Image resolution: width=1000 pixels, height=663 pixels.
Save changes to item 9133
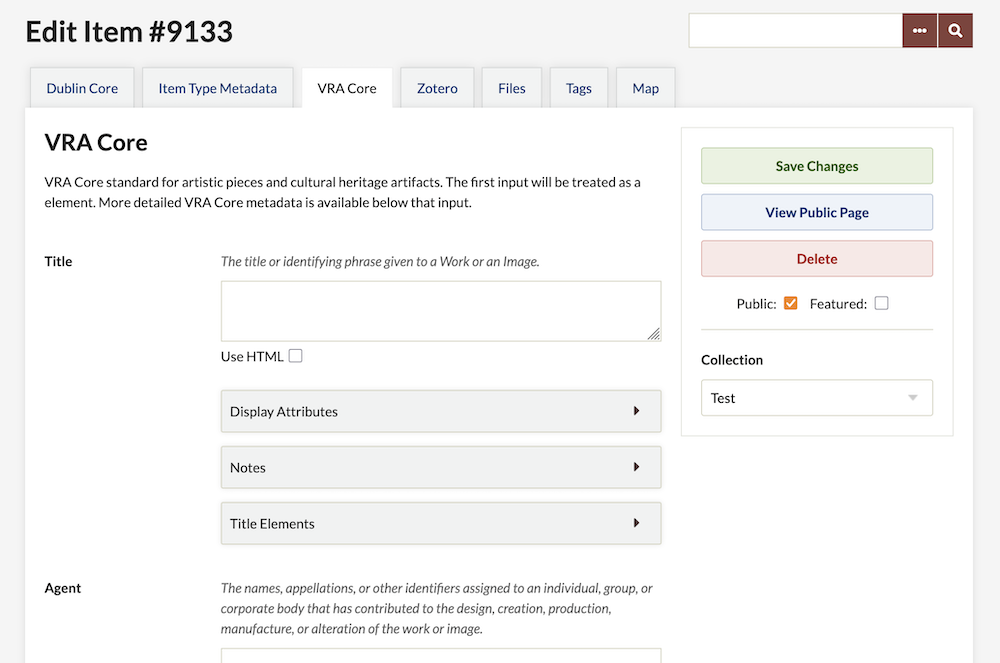click(816, 165)
